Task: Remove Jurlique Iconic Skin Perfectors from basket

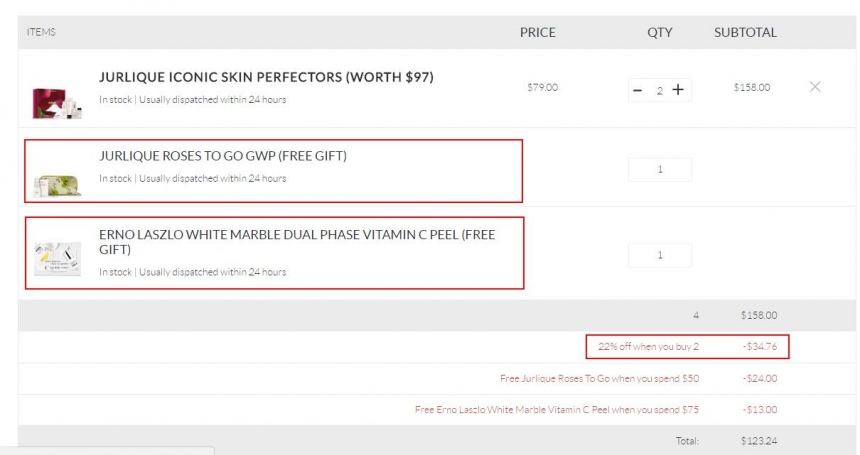Action: tap(815, 87)
